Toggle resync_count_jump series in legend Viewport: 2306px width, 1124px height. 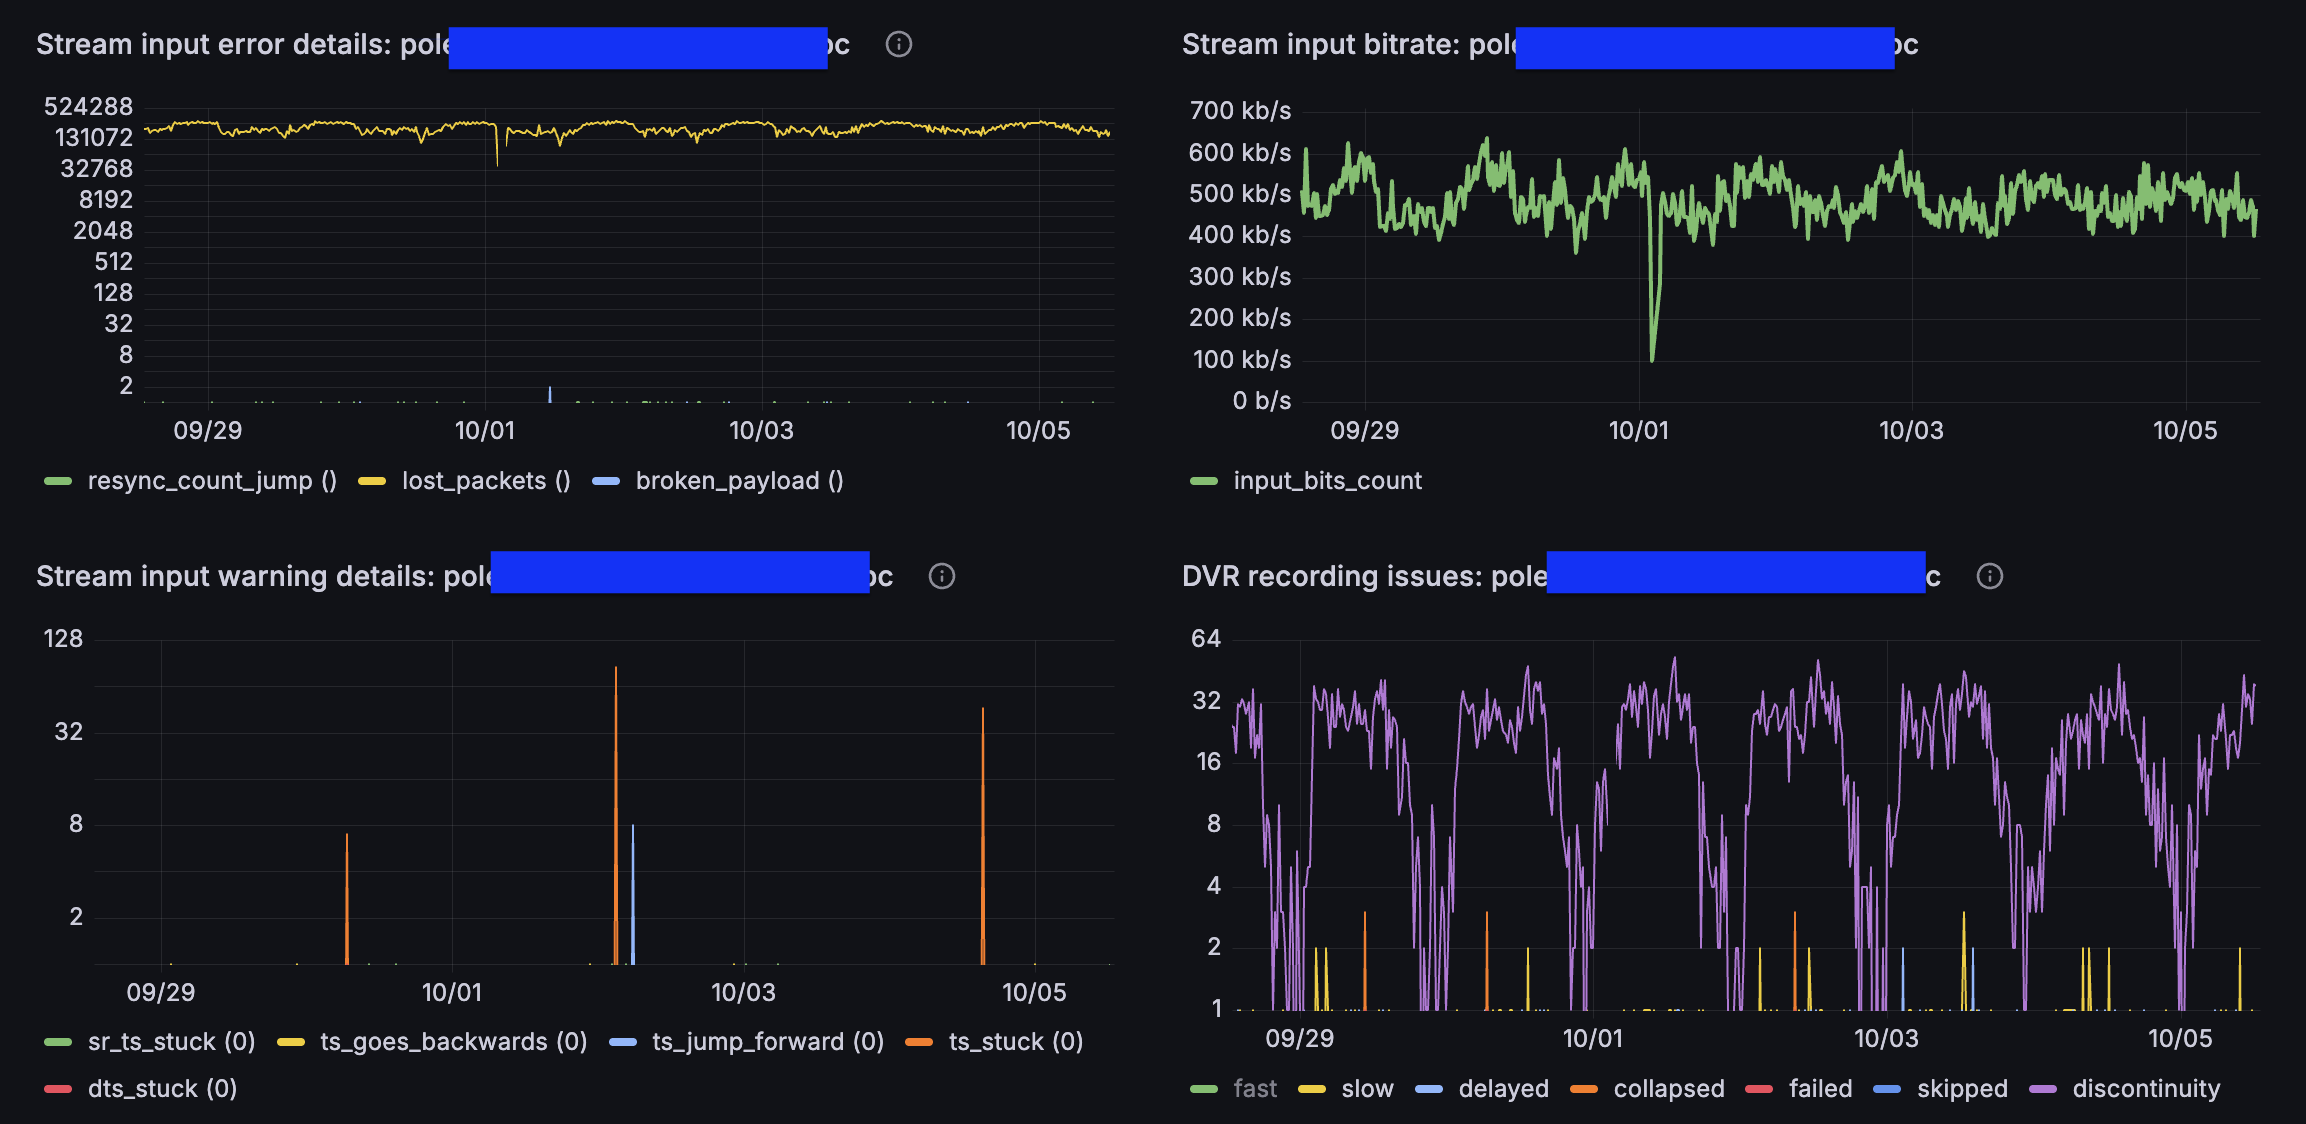click(x=211, y=481)
